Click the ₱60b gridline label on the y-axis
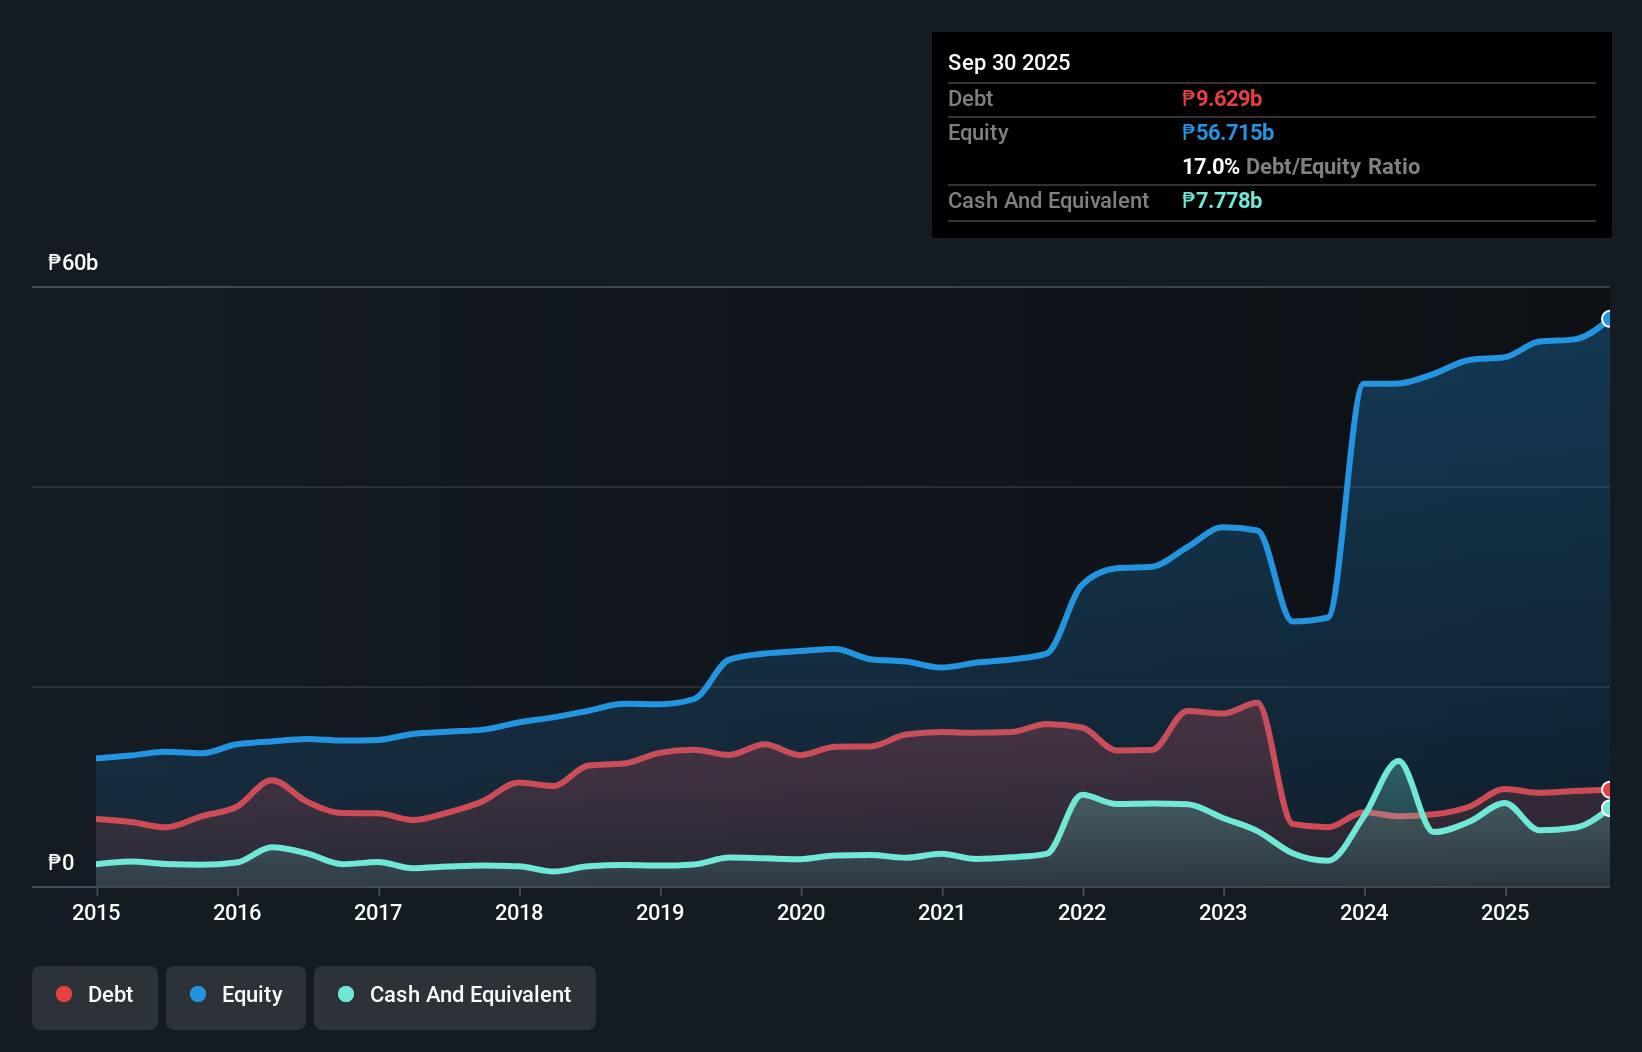The image size is (1642, 1052). [x=71, y=262]
